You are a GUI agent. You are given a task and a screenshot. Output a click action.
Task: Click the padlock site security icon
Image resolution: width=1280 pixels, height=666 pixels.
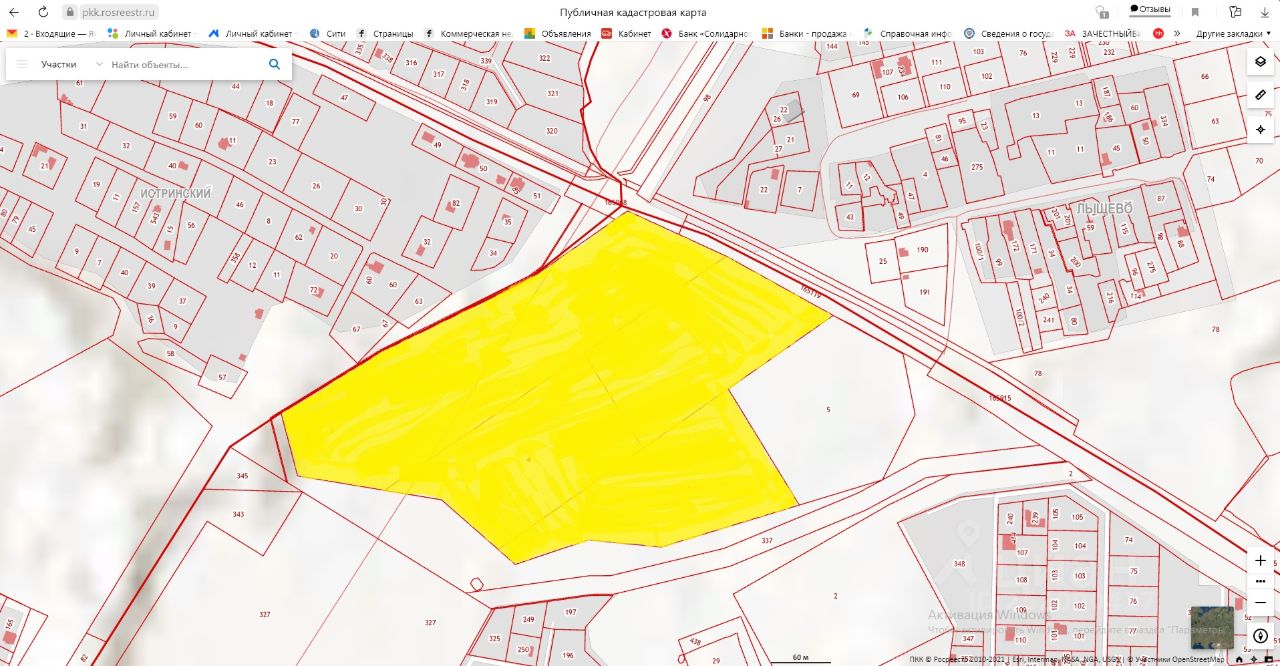point(70,12)
